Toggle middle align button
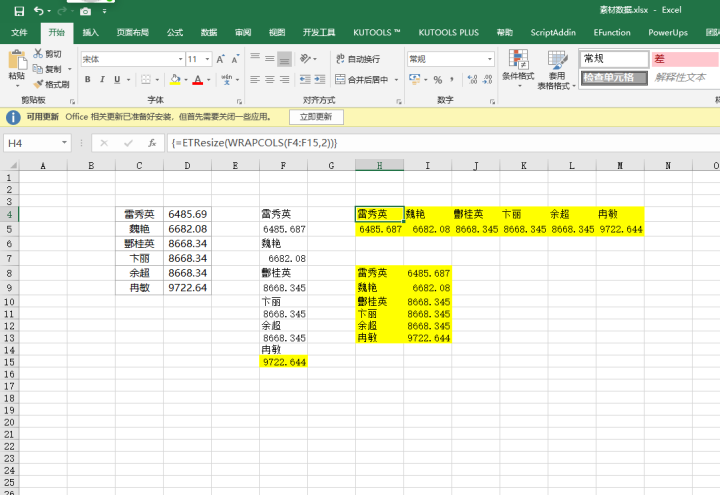 (270, 58)
